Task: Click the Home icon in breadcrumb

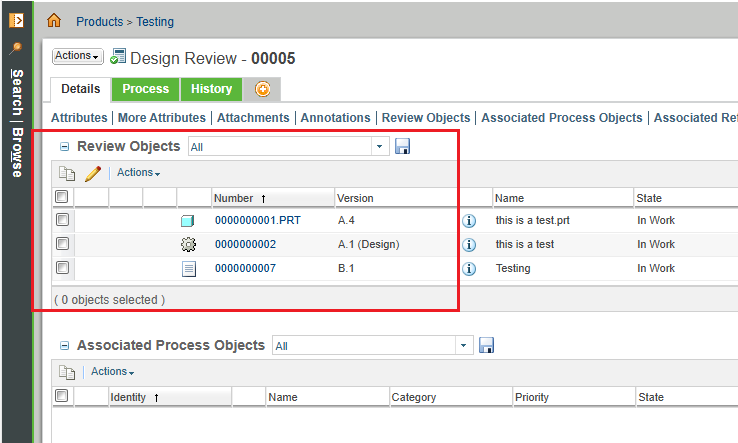Action: click(54, 20)
